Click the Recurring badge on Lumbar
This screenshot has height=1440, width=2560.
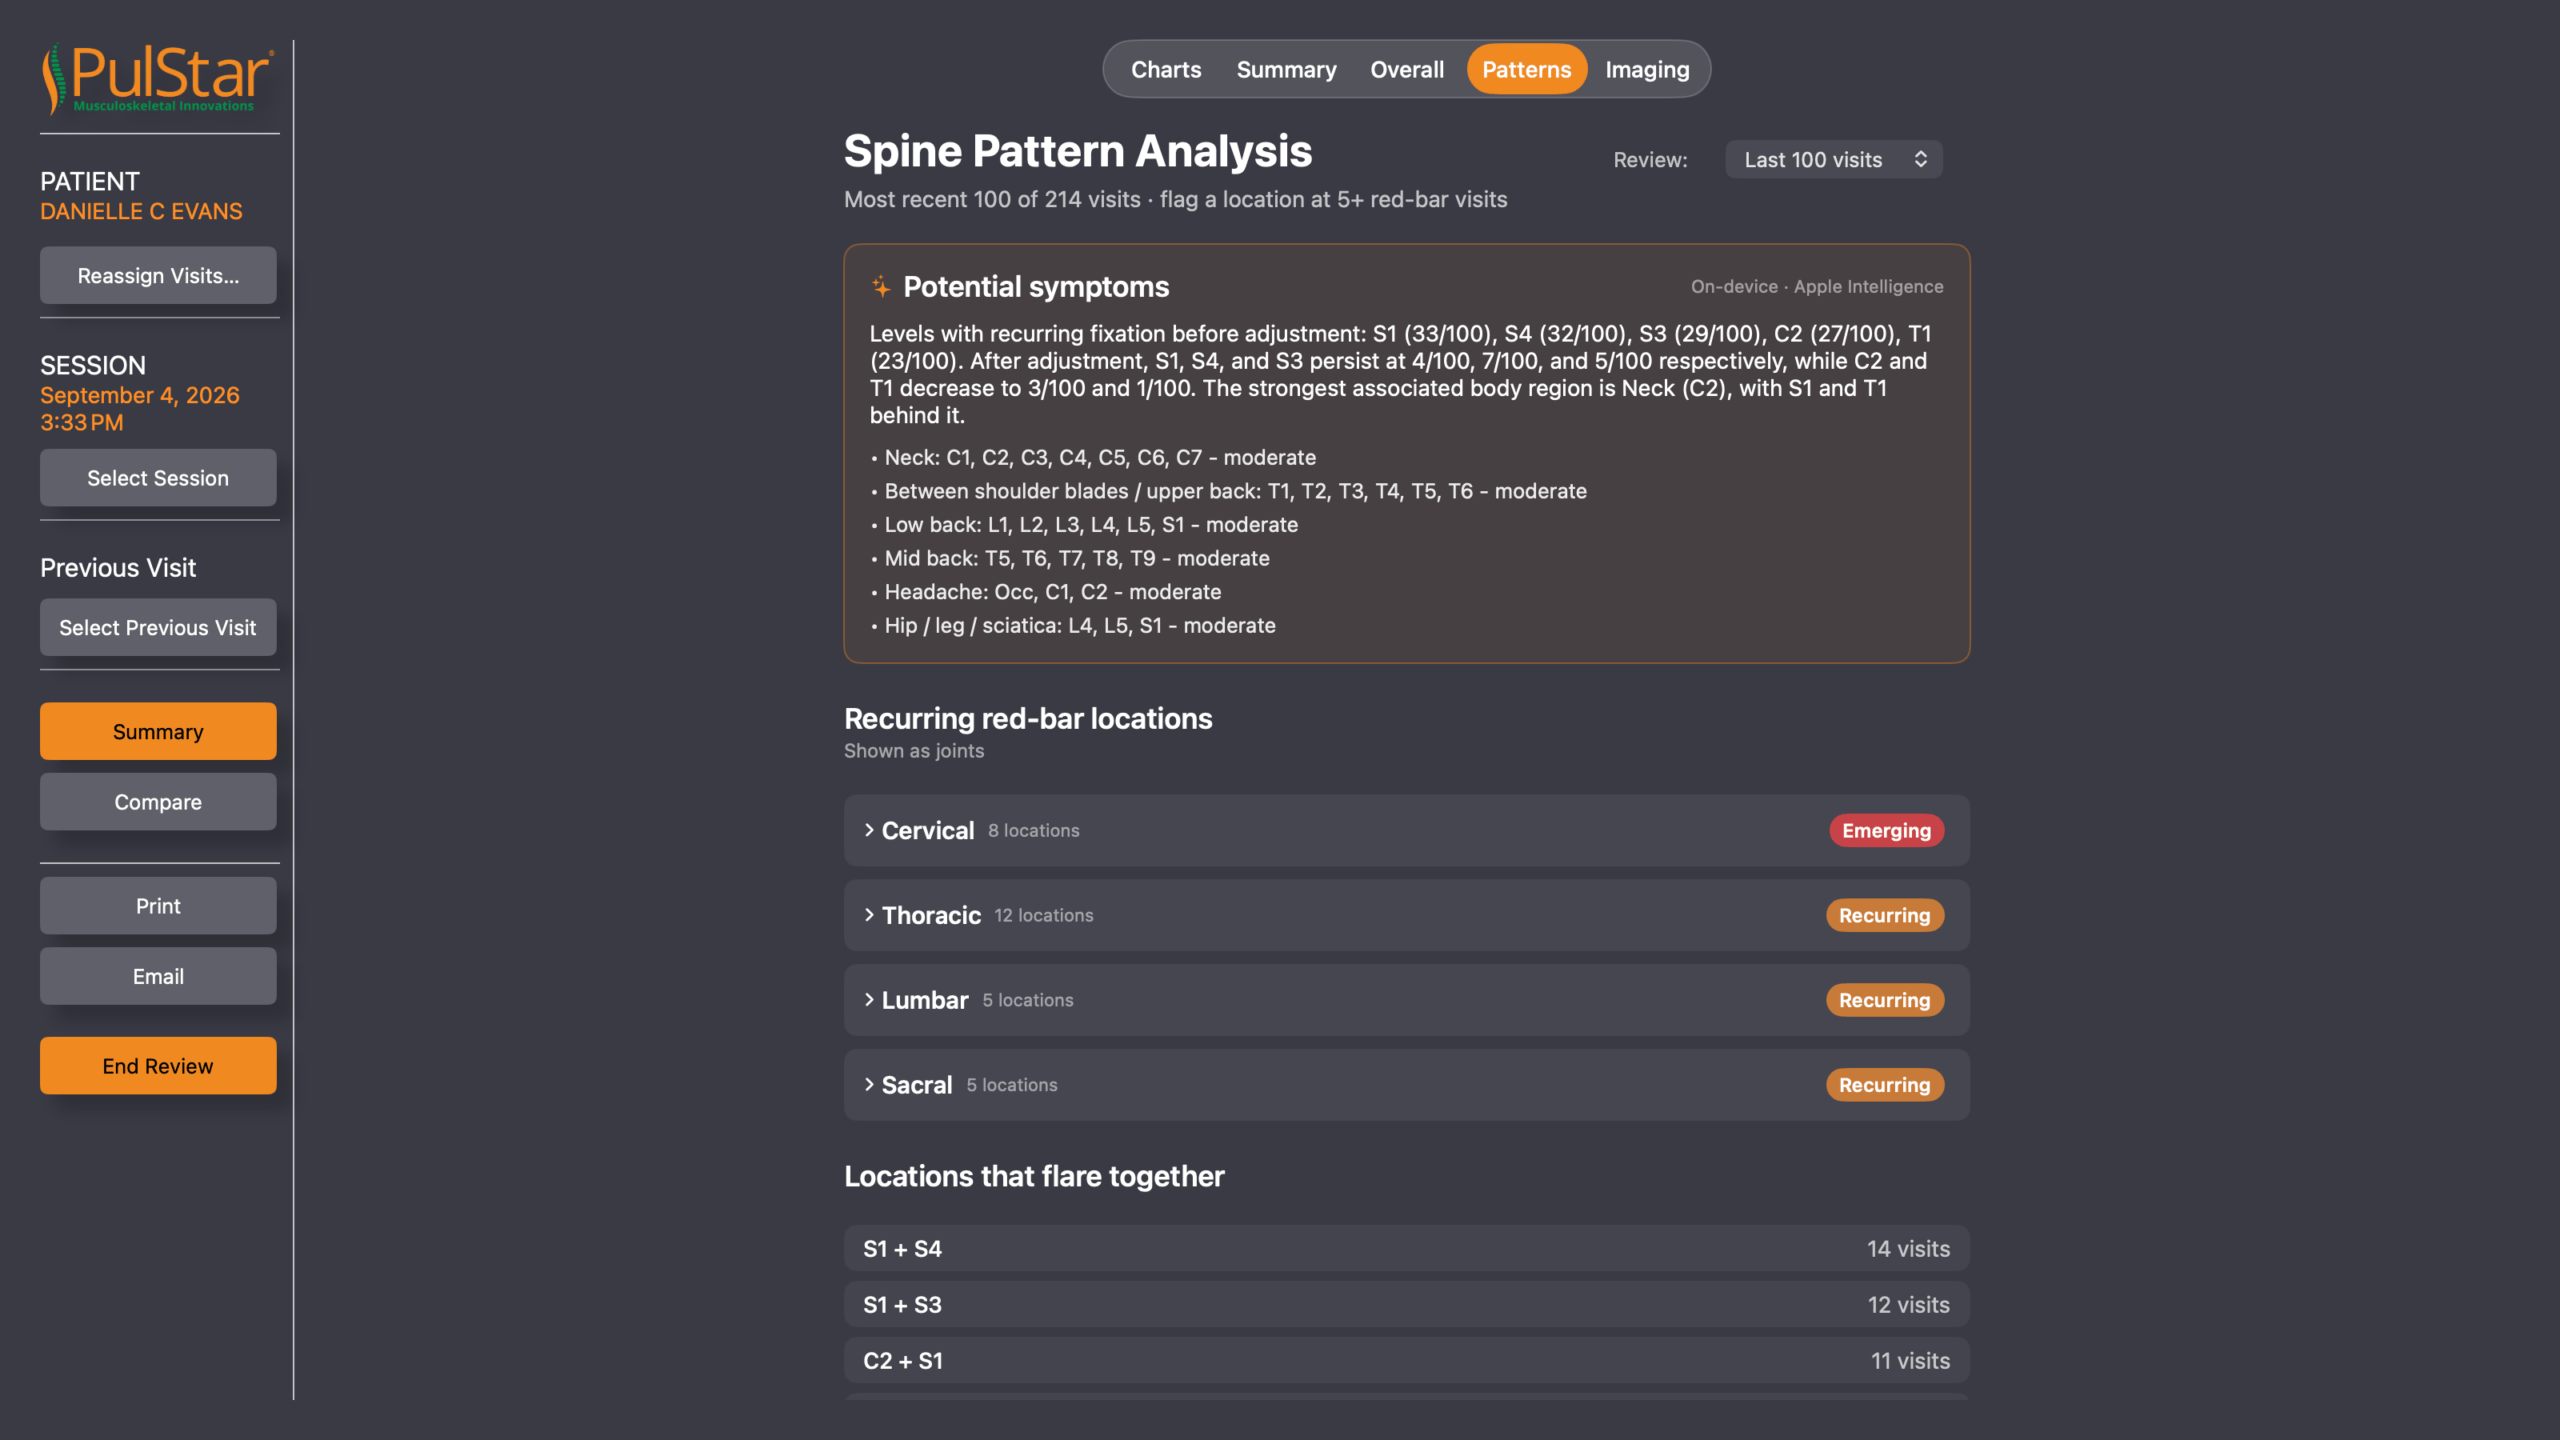tap(1885, 1000)
